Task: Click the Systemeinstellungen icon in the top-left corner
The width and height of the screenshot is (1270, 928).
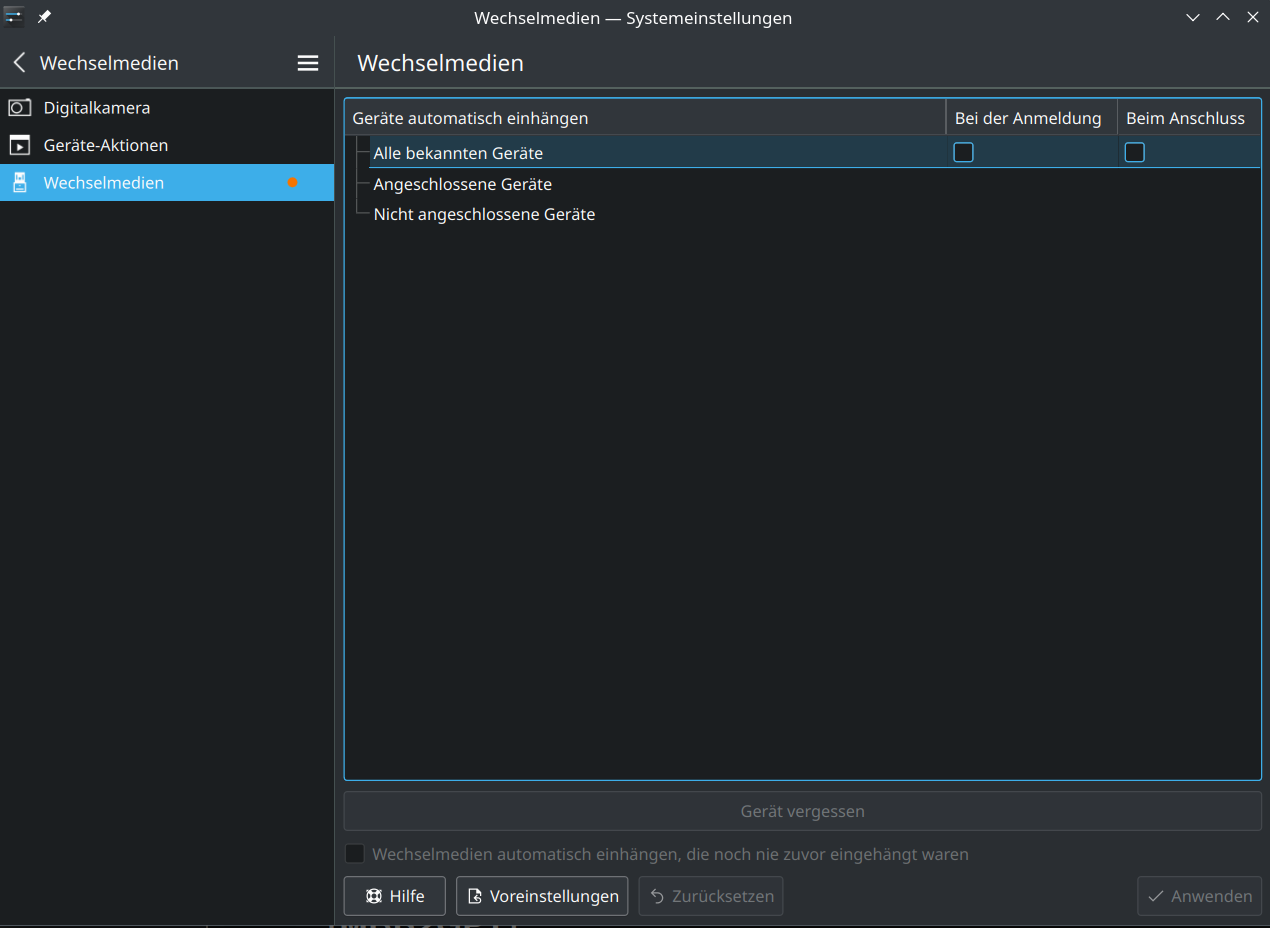Action: click(13, 16)
